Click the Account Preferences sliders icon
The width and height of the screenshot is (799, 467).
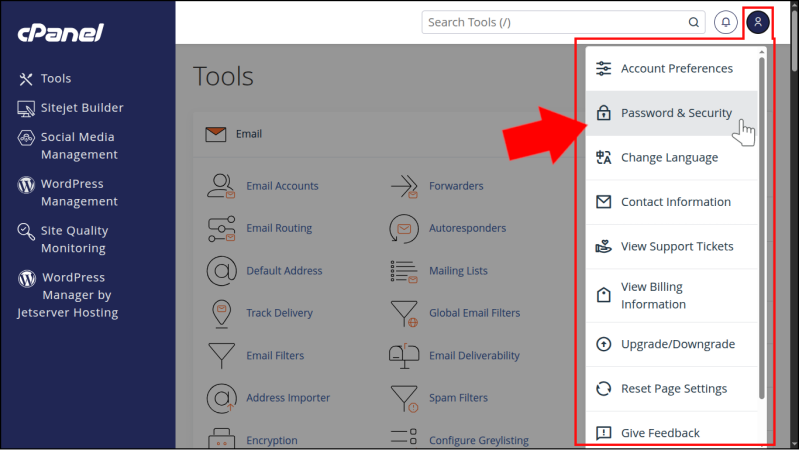(603, 68)
